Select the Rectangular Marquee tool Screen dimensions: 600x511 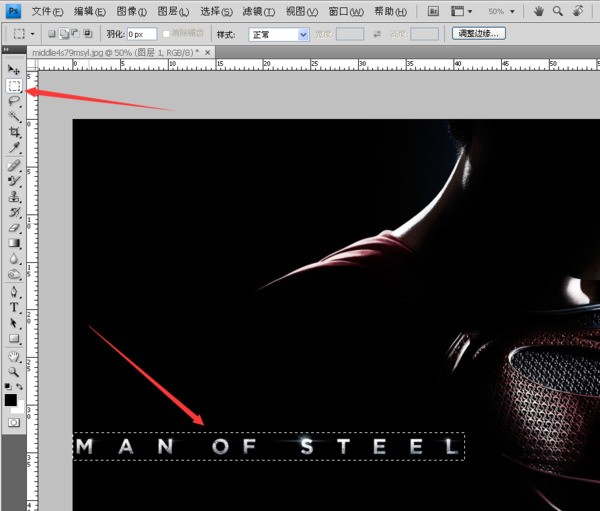tap(14, 86)
